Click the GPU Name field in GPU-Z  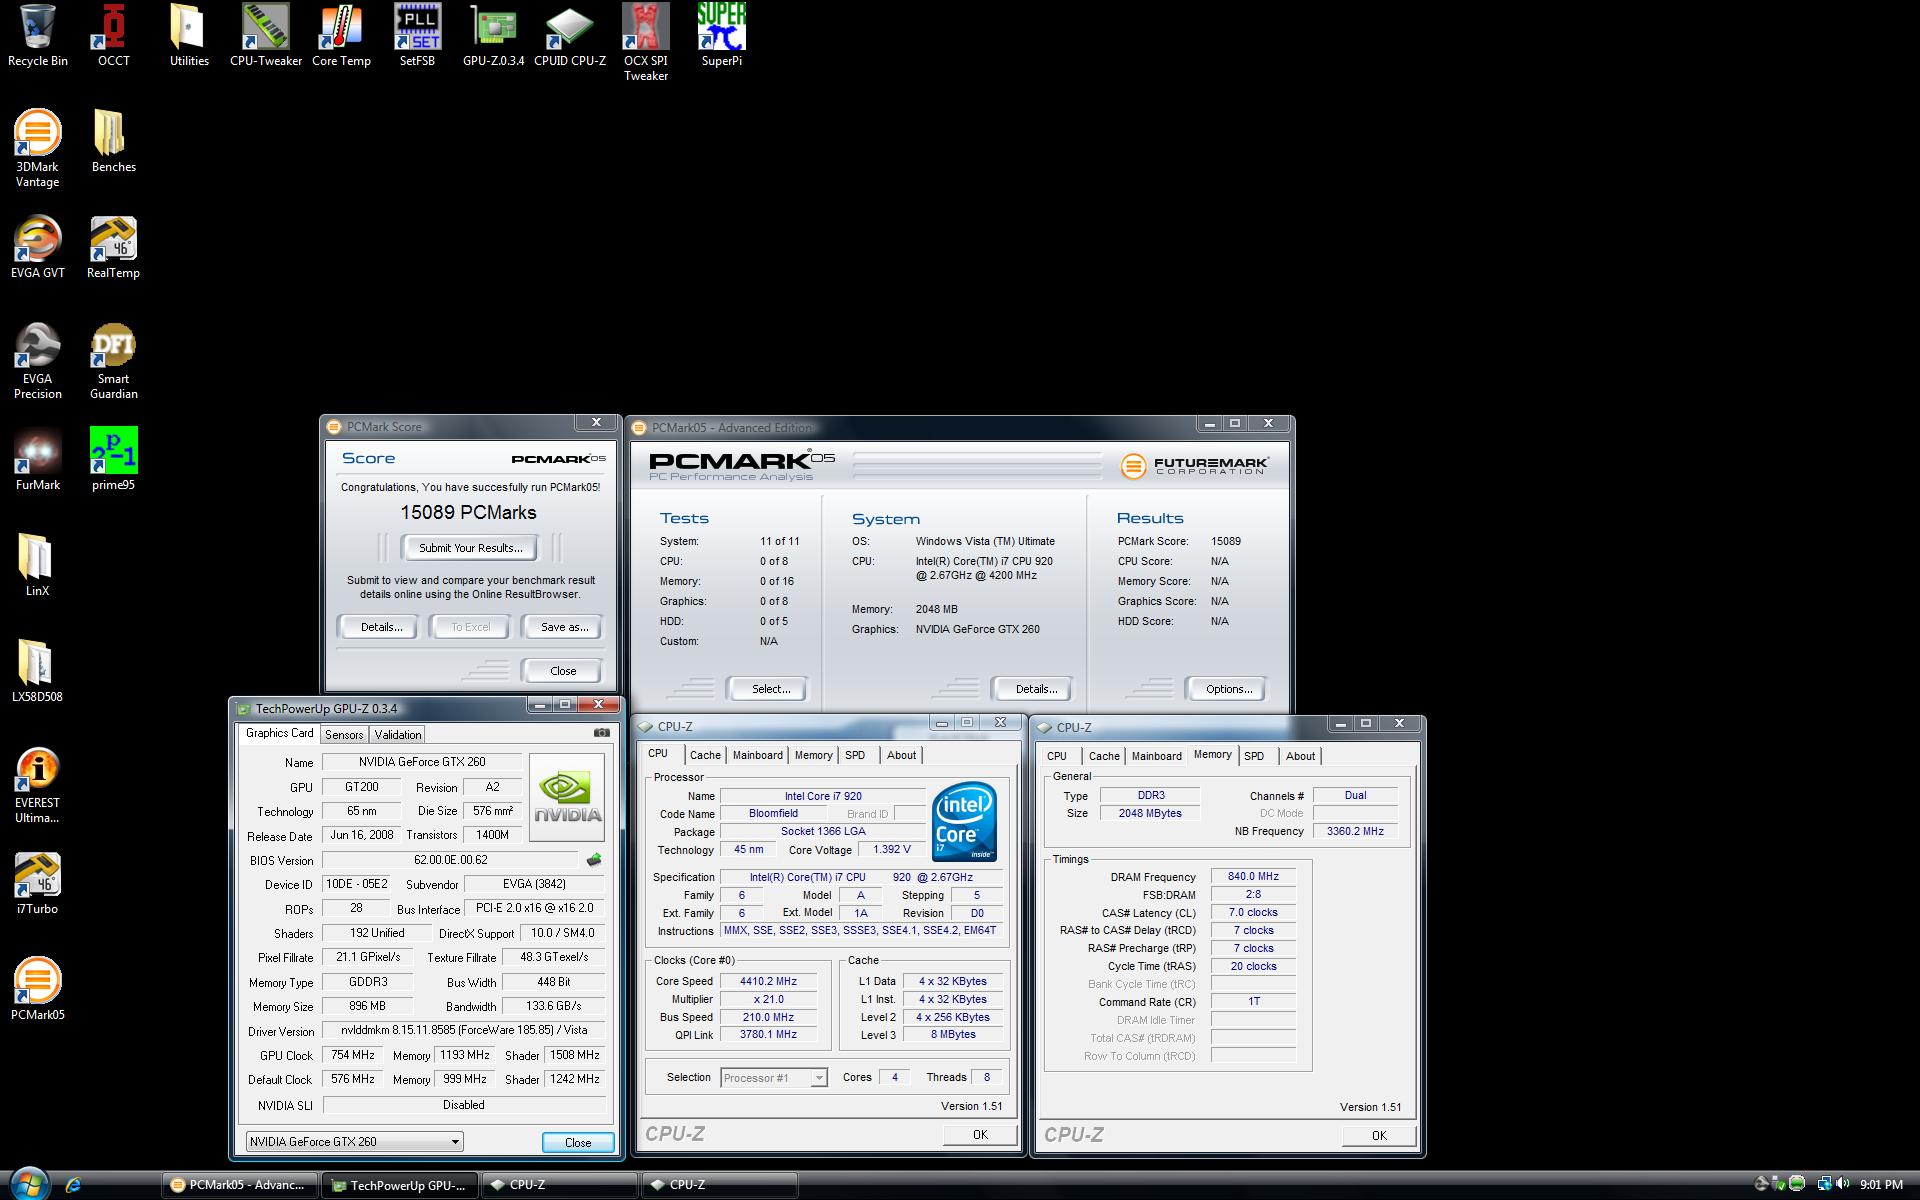click(x=421, y=762)
